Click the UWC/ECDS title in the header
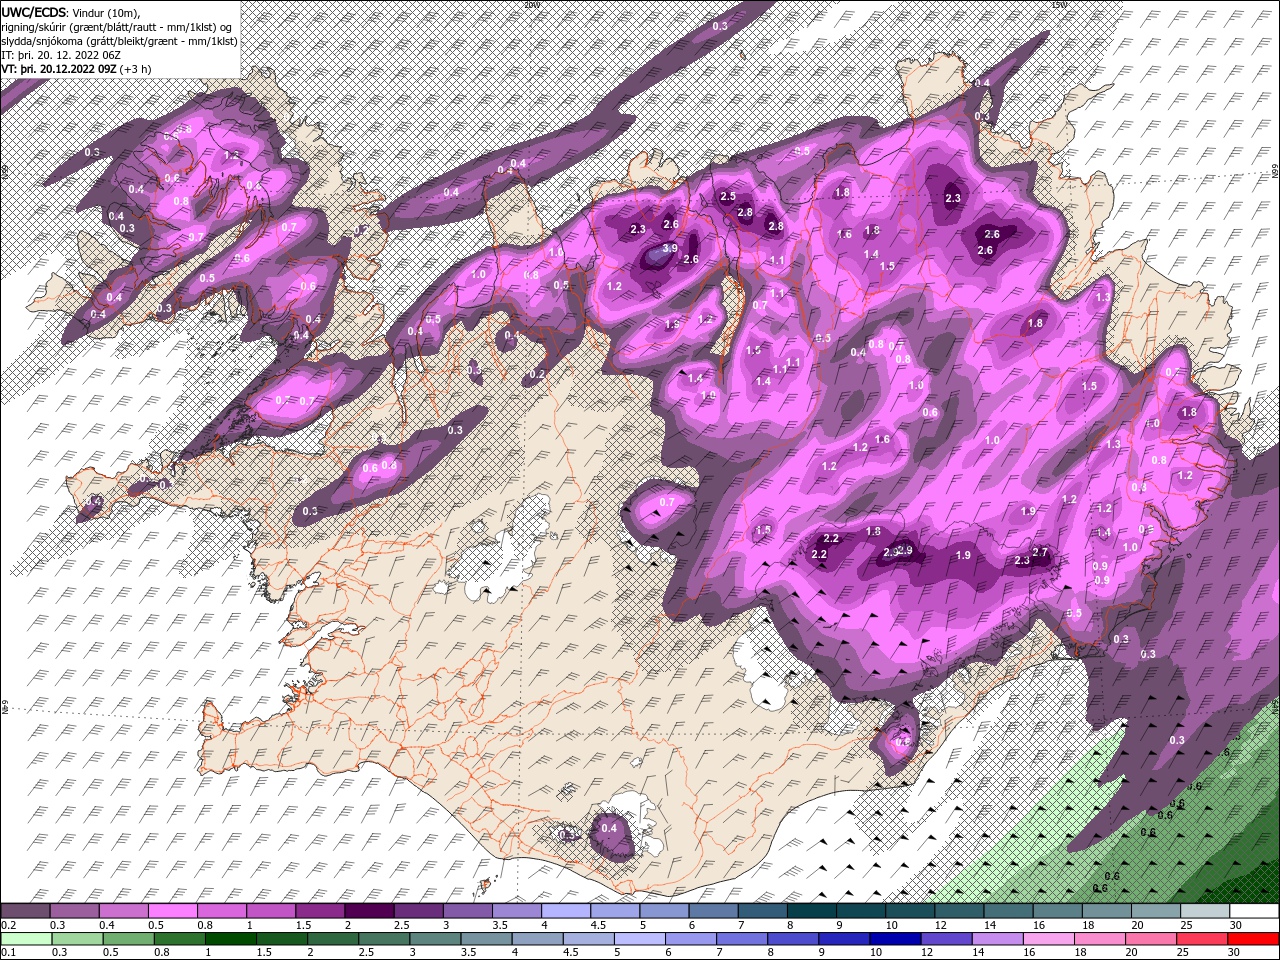 pos(33,11)
